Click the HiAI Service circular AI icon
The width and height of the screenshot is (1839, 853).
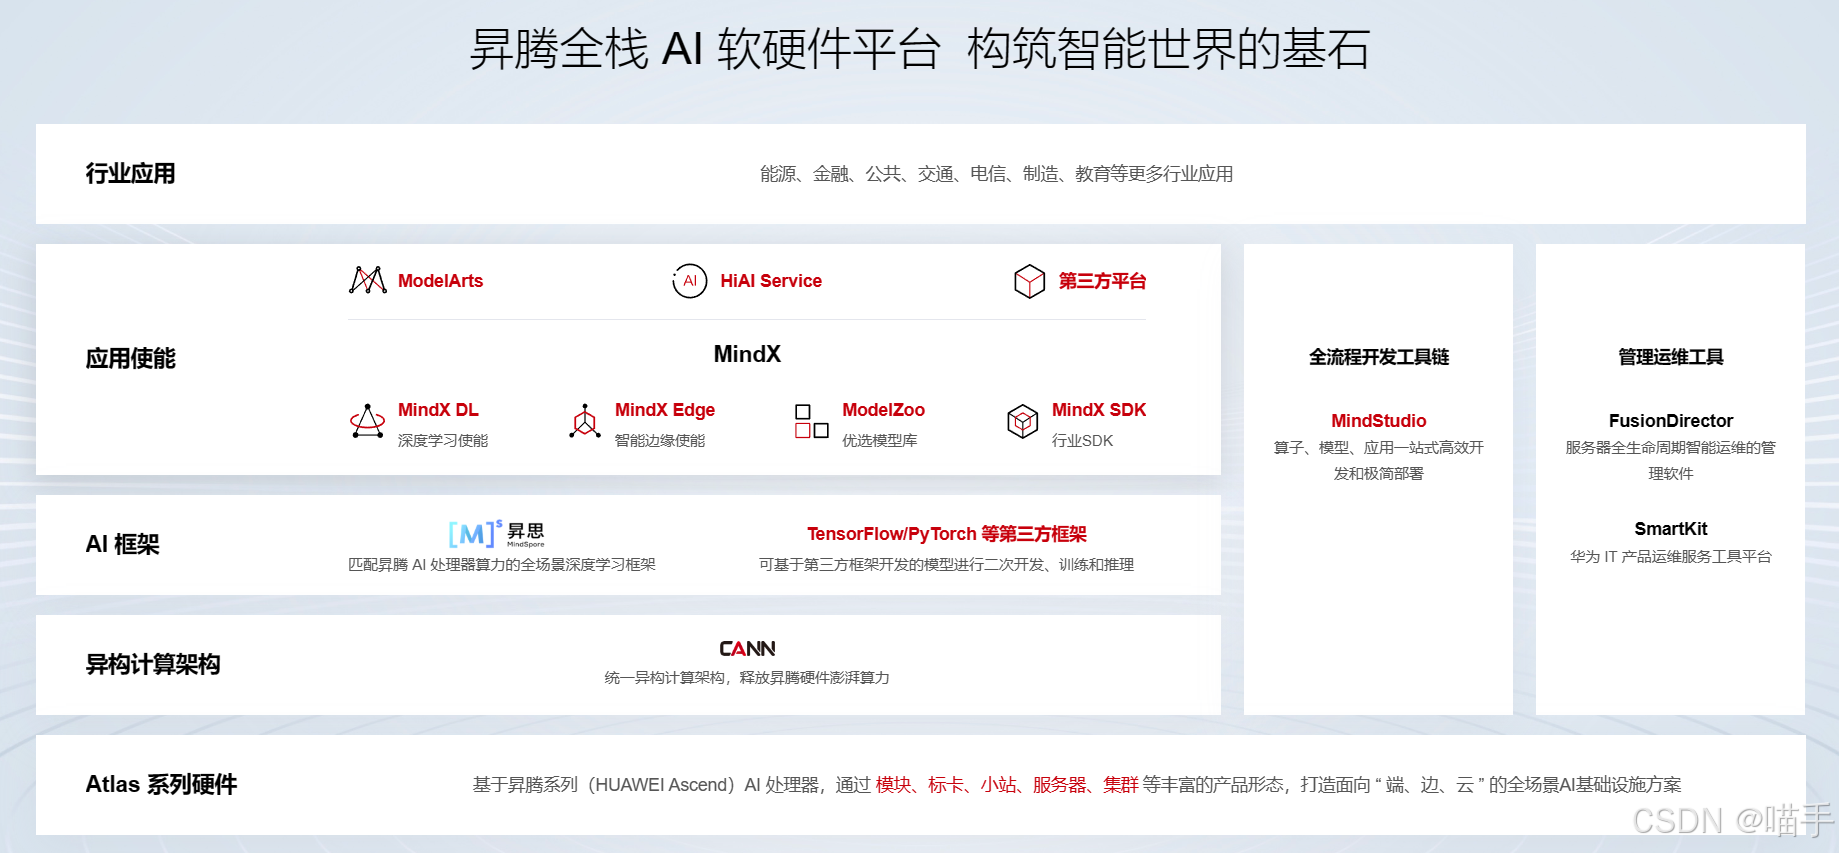[x=690, y=281]
